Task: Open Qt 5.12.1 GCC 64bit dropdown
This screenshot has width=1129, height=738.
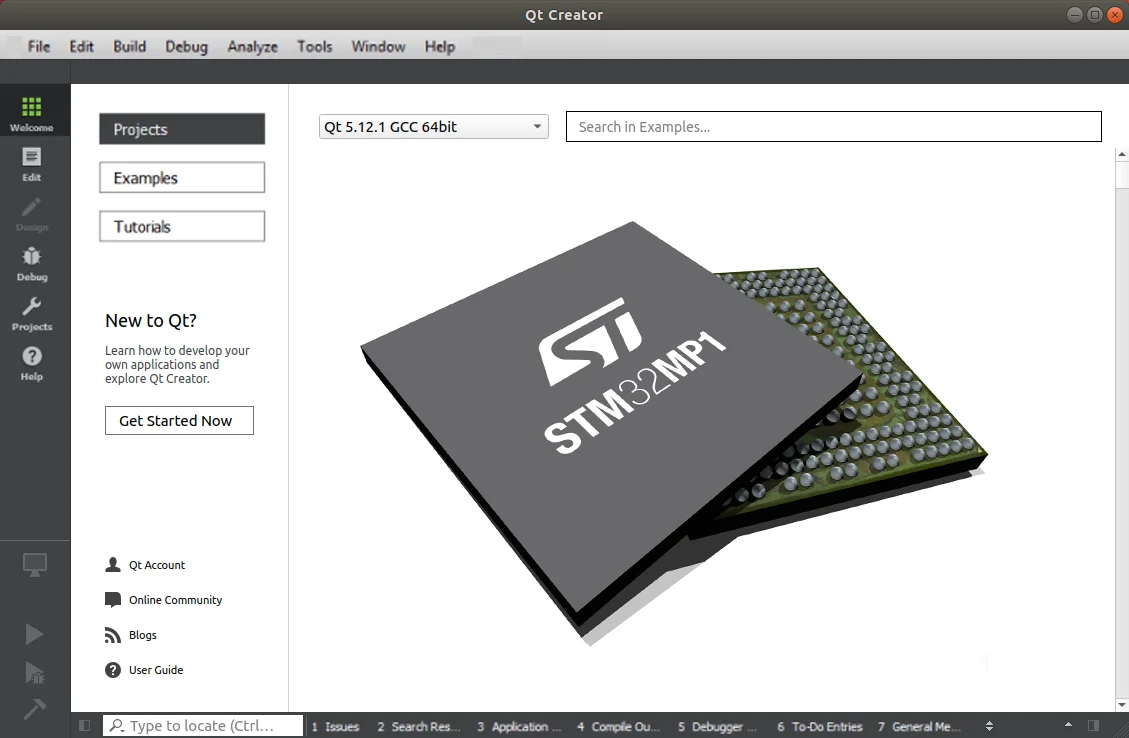Action: tap(433, 127)
